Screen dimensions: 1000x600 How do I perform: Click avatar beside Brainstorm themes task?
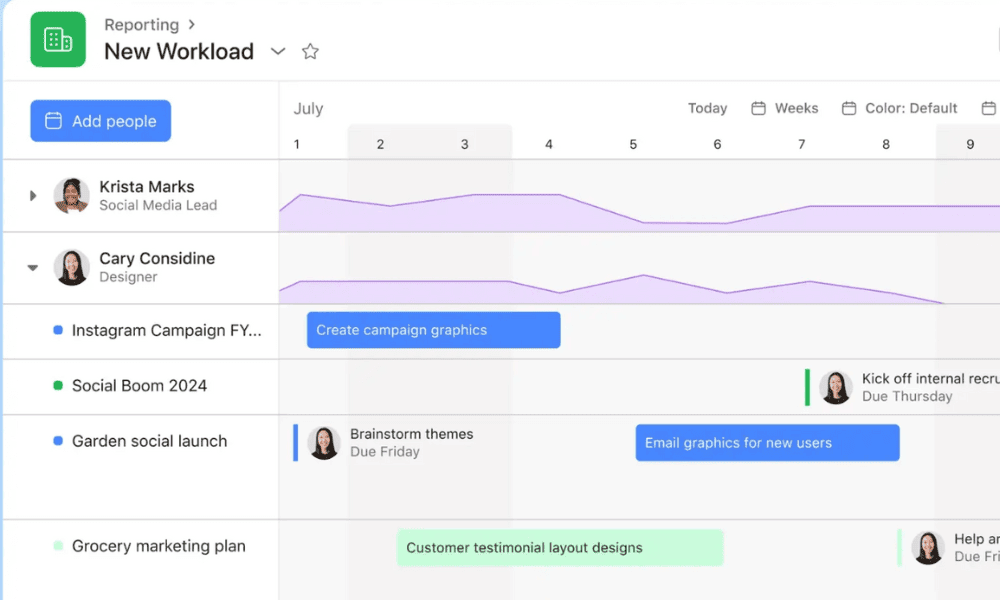coord(324,443)
